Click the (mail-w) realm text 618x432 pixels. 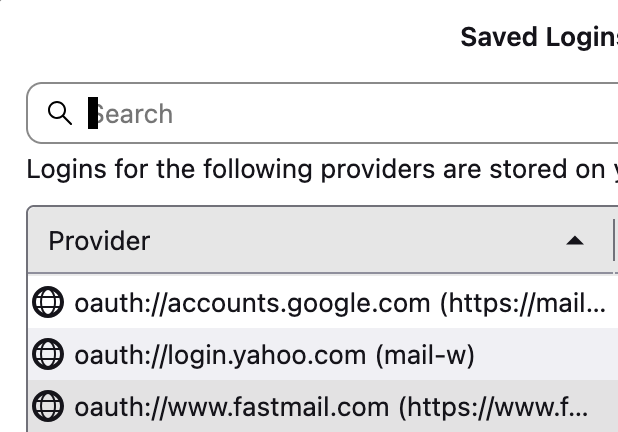coord(424,354)
